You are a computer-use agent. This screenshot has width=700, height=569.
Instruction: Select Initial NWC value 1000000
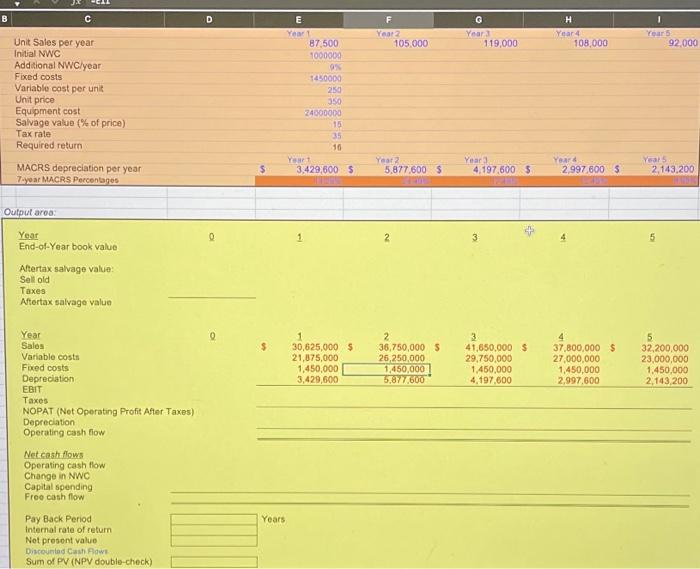click(x=325, y=56)
